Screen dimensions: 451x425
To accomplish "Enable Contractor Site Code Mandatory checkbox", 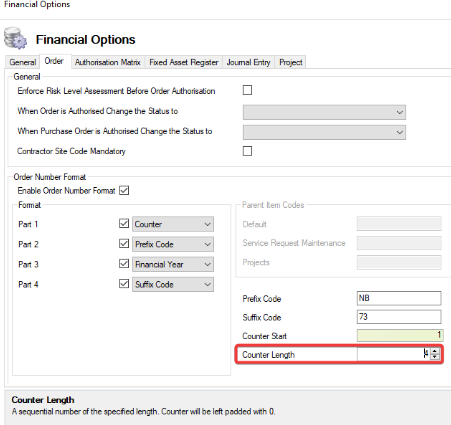I will 247,151.
